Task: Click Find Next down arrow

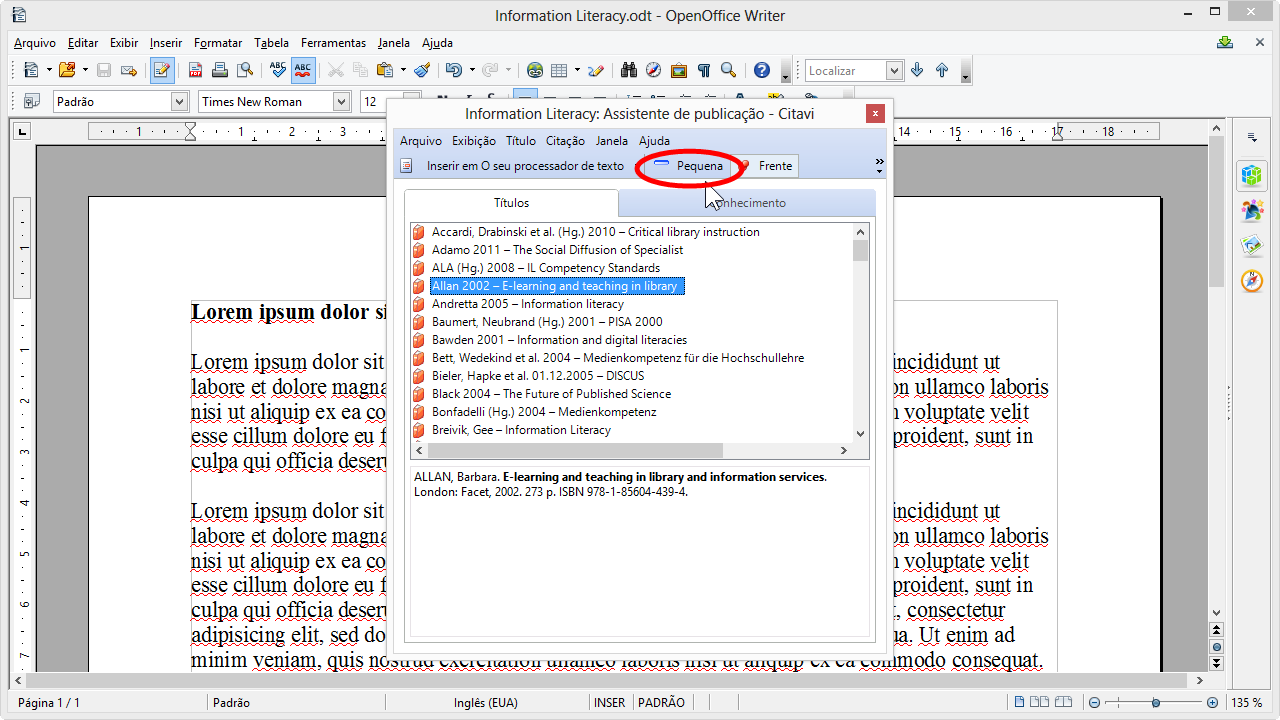Action: [917, 70]
